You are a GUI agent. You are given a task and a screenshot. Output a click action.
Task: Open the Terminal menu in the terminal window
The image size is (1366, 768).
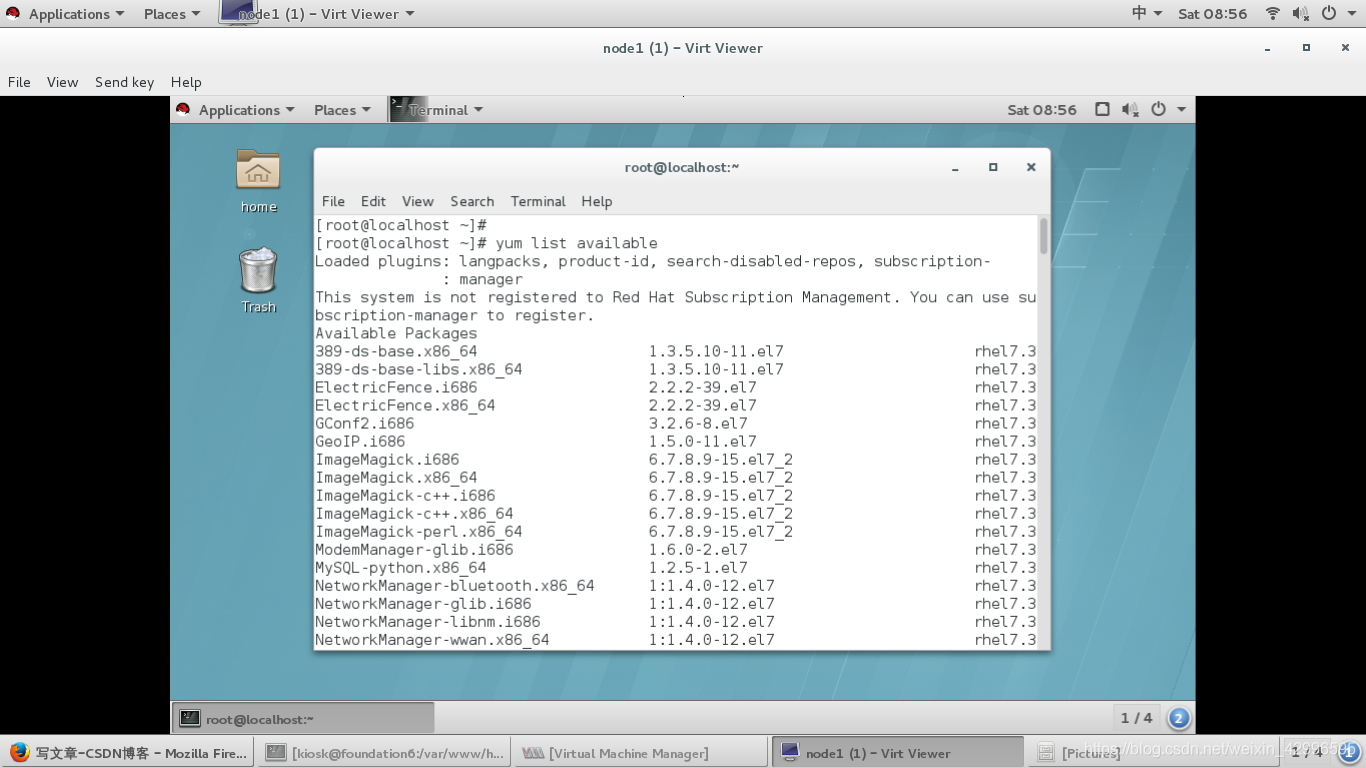pyautogui.click(x=538, y=201)
